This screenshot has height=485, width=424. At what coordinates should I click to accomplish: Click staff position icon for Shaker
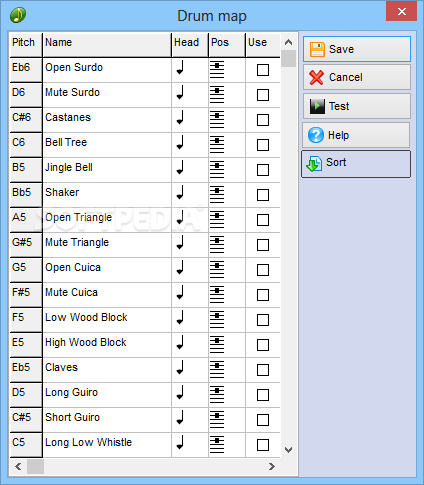(x=217, y=195)
